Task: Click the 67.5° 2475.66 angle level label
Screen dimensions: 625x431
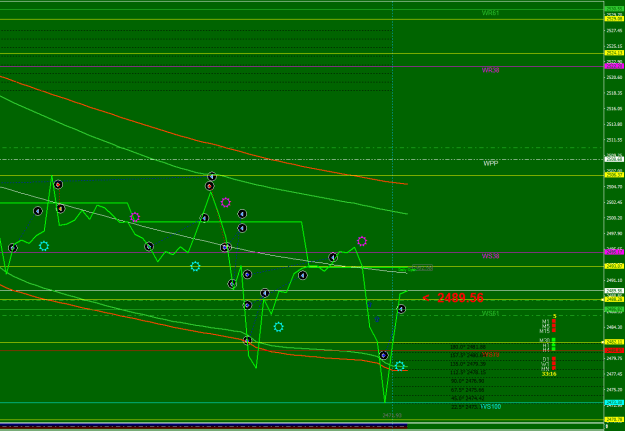Action: 467,390
